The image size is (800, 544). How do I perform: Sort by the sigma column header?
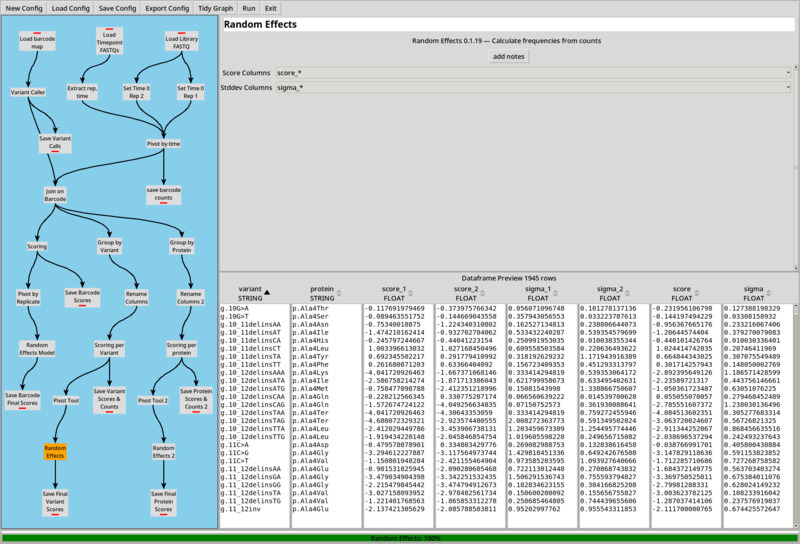[x=758, y=293]
